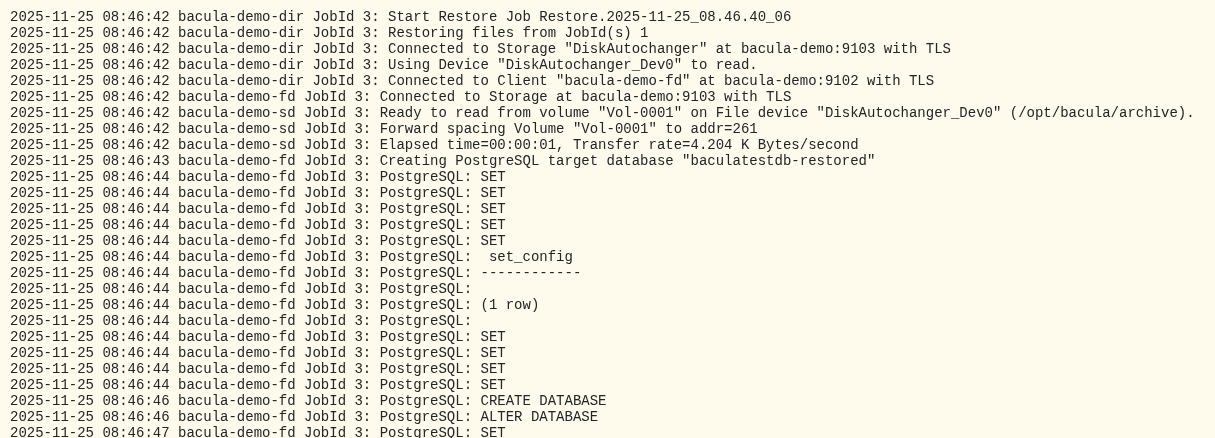Click the "(1 row)" output line
Viewport: 1215px width, 438px height.
(x=509, y=305)
